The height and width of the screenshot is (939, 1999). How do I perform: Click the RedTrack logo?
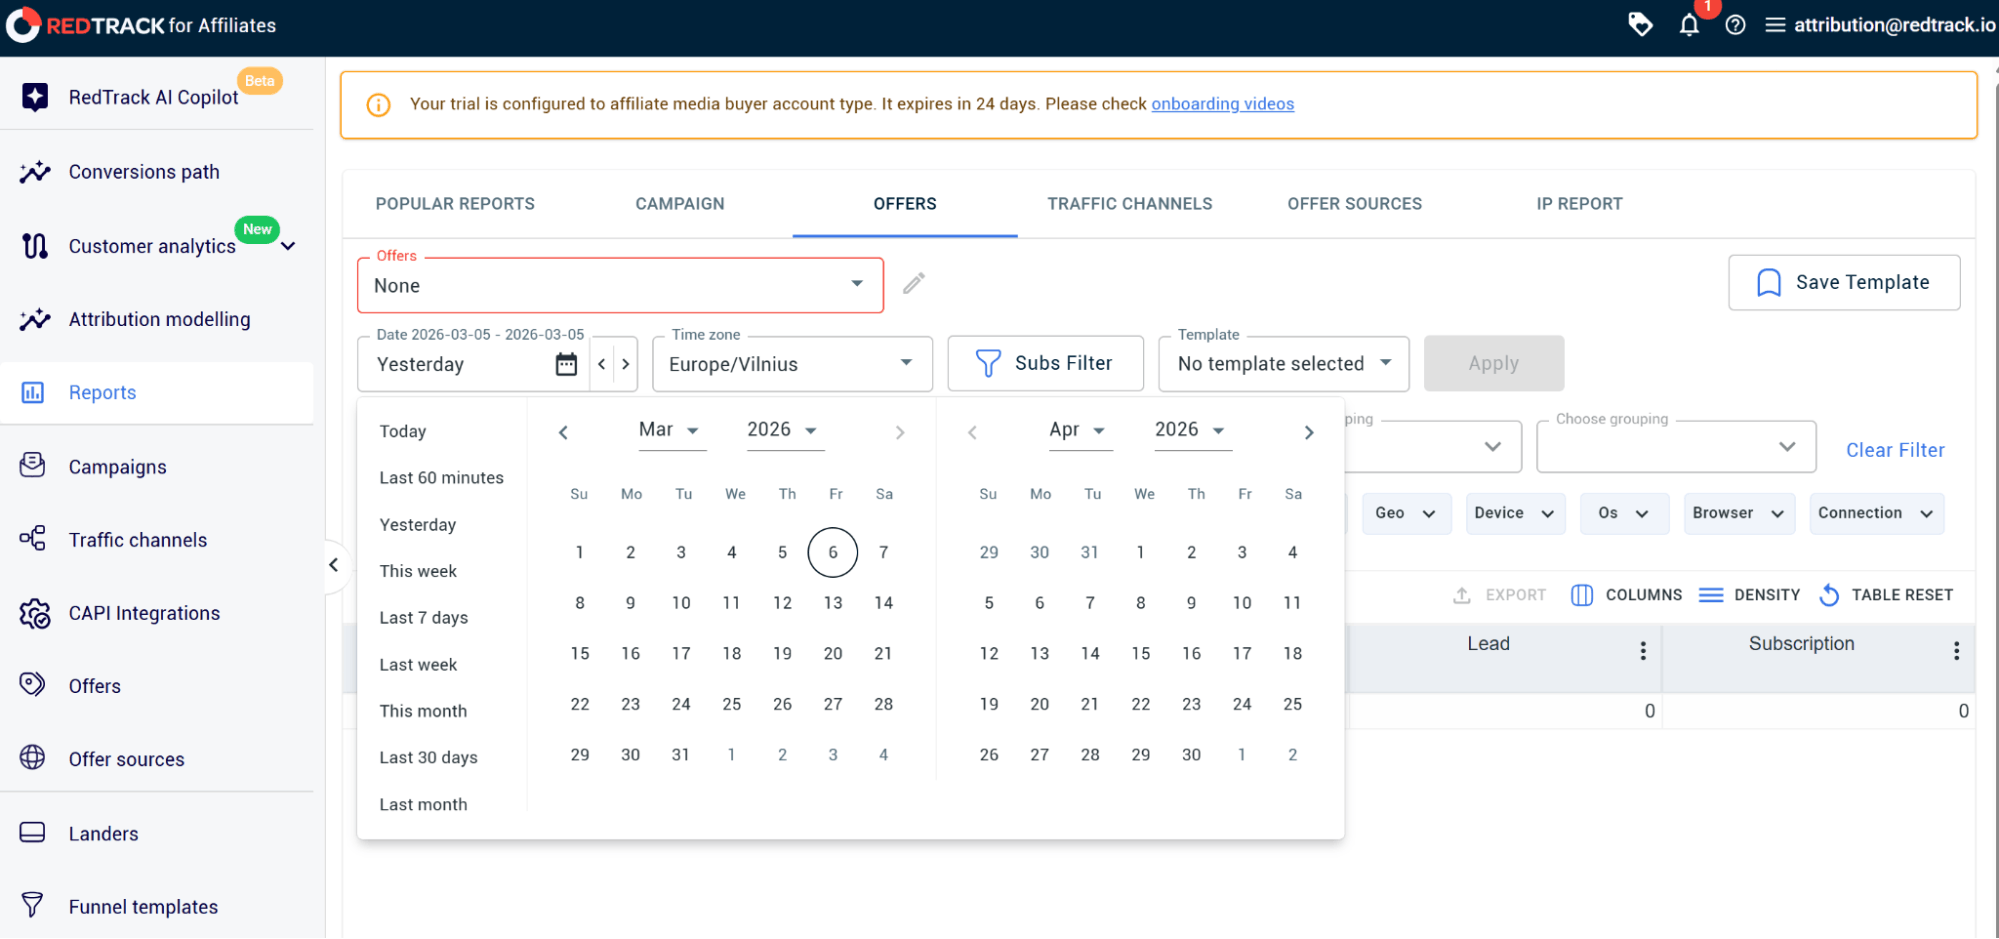[x=141, y=25]
